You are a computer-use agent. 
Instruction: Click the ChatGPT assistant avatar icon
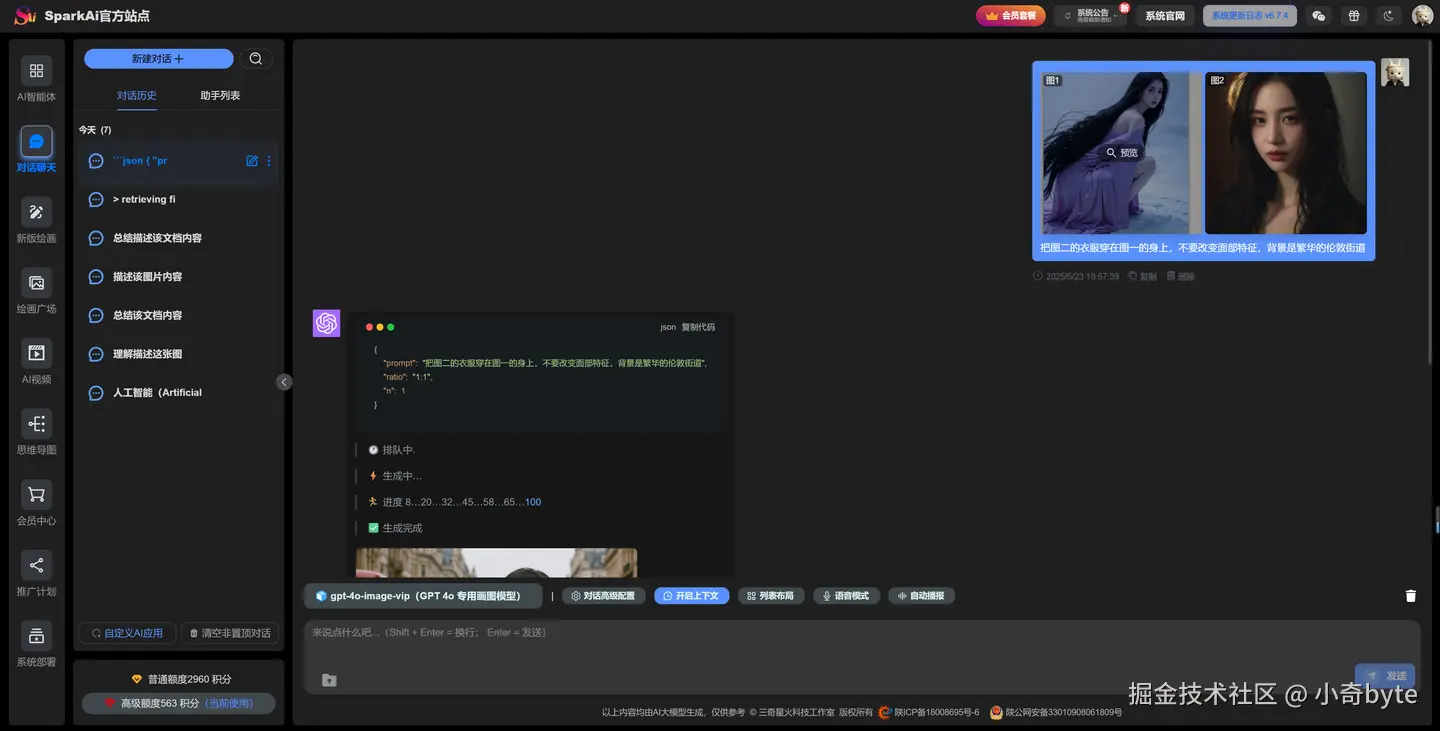pyautogui.click(x=327, y=323)
